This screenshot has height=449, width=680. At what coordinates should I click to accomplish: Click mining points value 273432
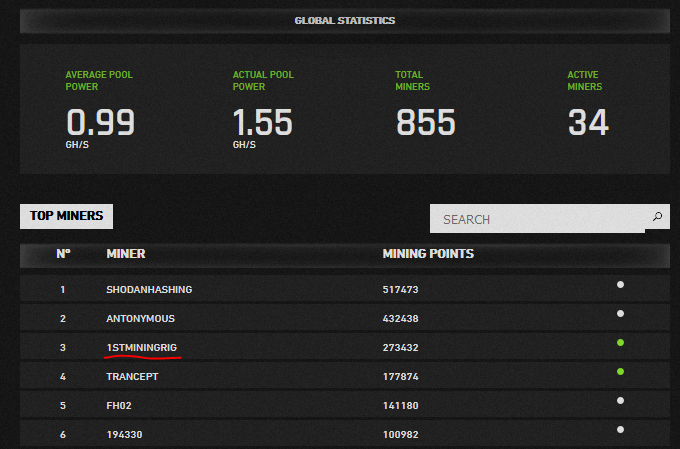coord(400,347)
